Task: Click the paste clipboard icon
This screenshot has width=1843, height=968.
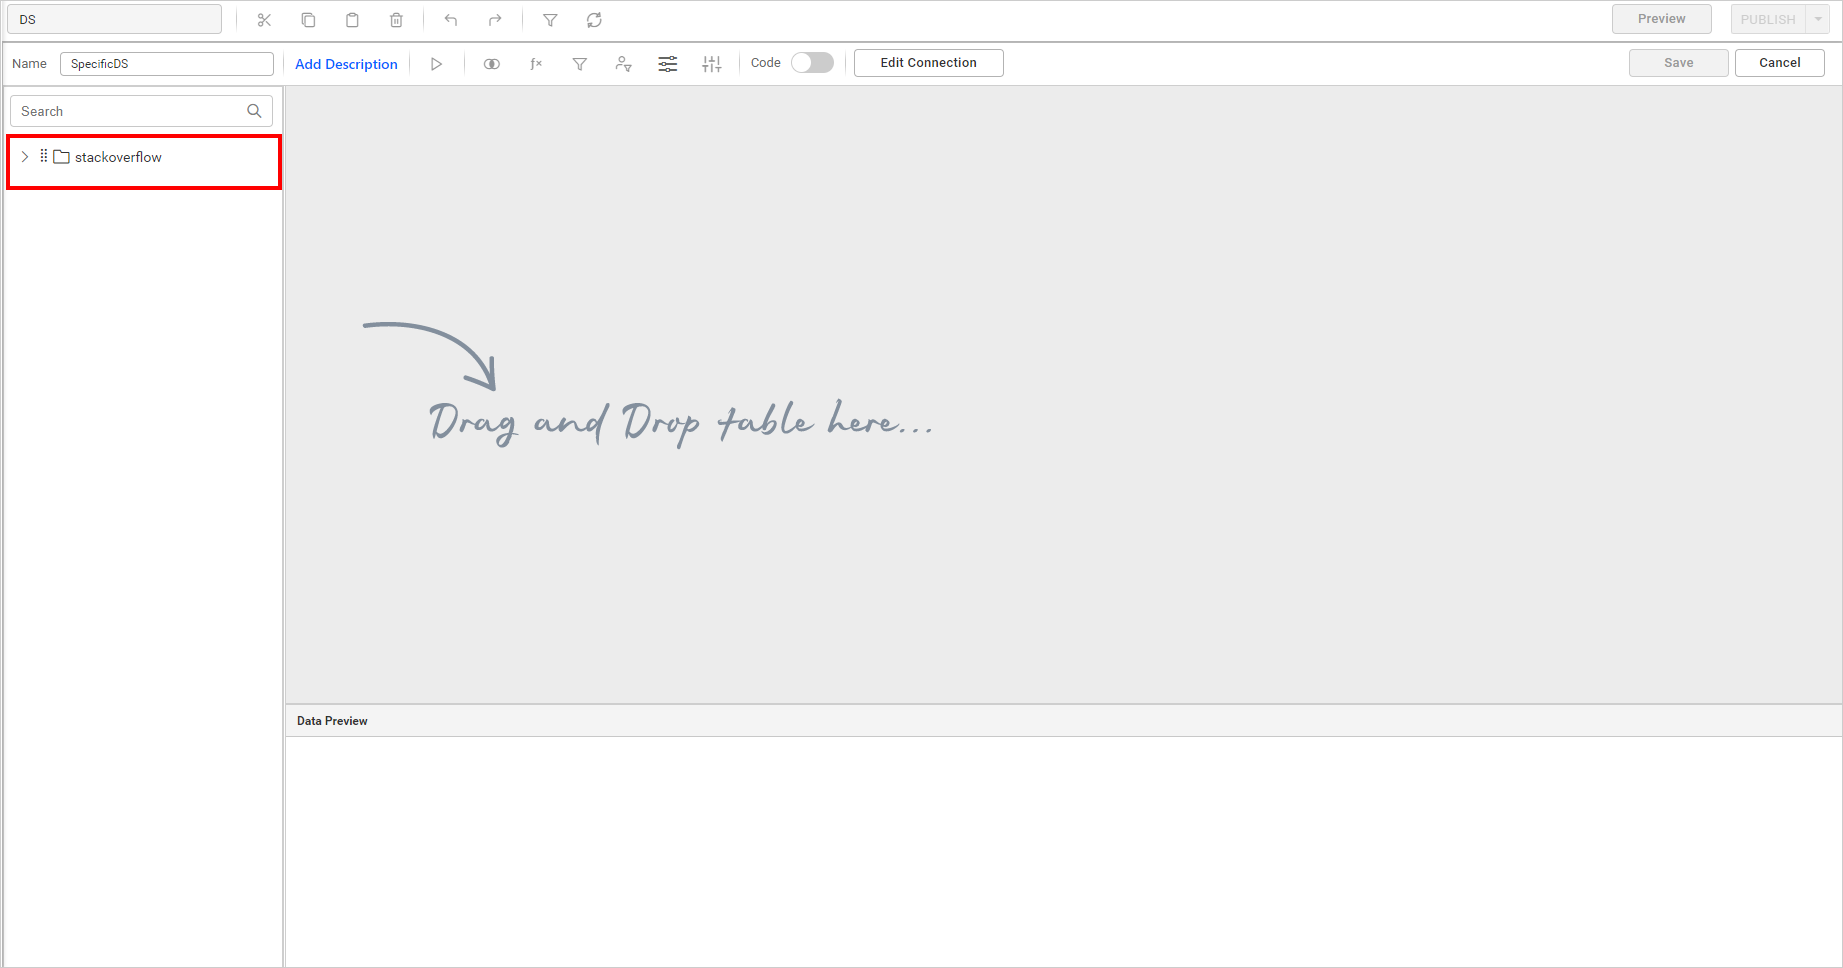Action: coord(352,20)
